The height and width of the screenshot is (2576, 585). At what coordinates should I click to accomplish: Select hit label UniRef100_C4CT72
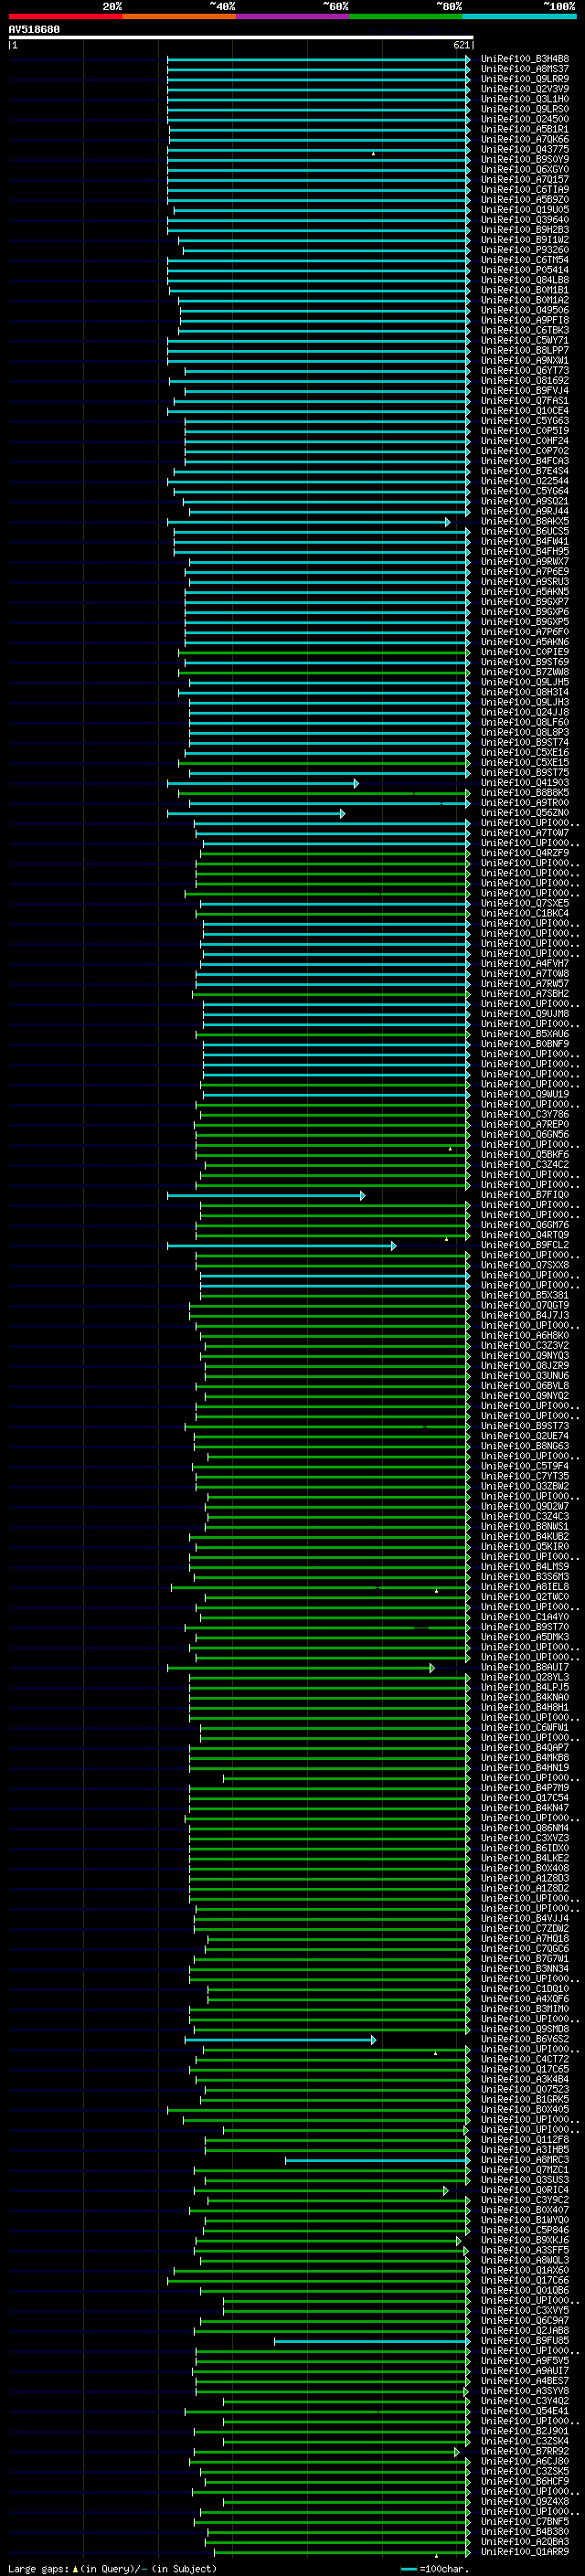(525, 2059)
